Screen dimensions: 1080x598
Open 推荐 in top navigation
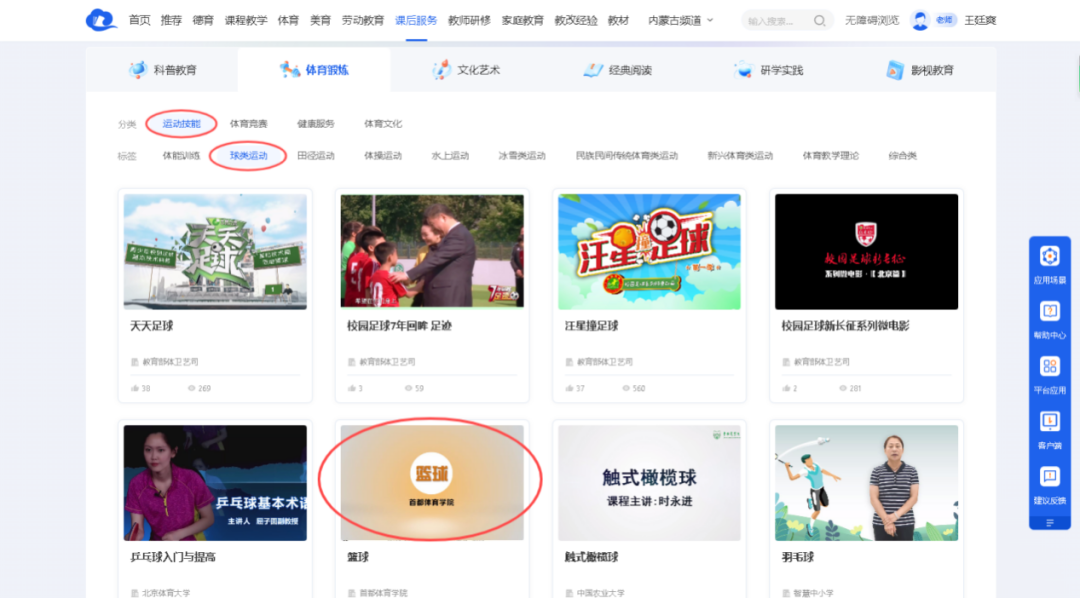point(172,21)
